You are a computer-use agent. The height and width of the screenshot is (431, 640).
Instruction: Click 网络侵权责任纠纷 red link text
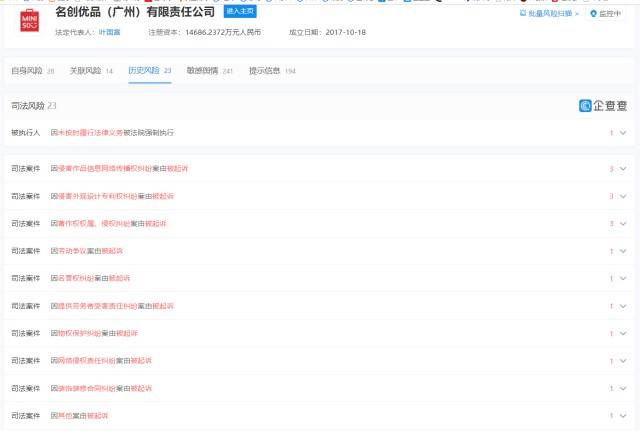tap(87, 361)
